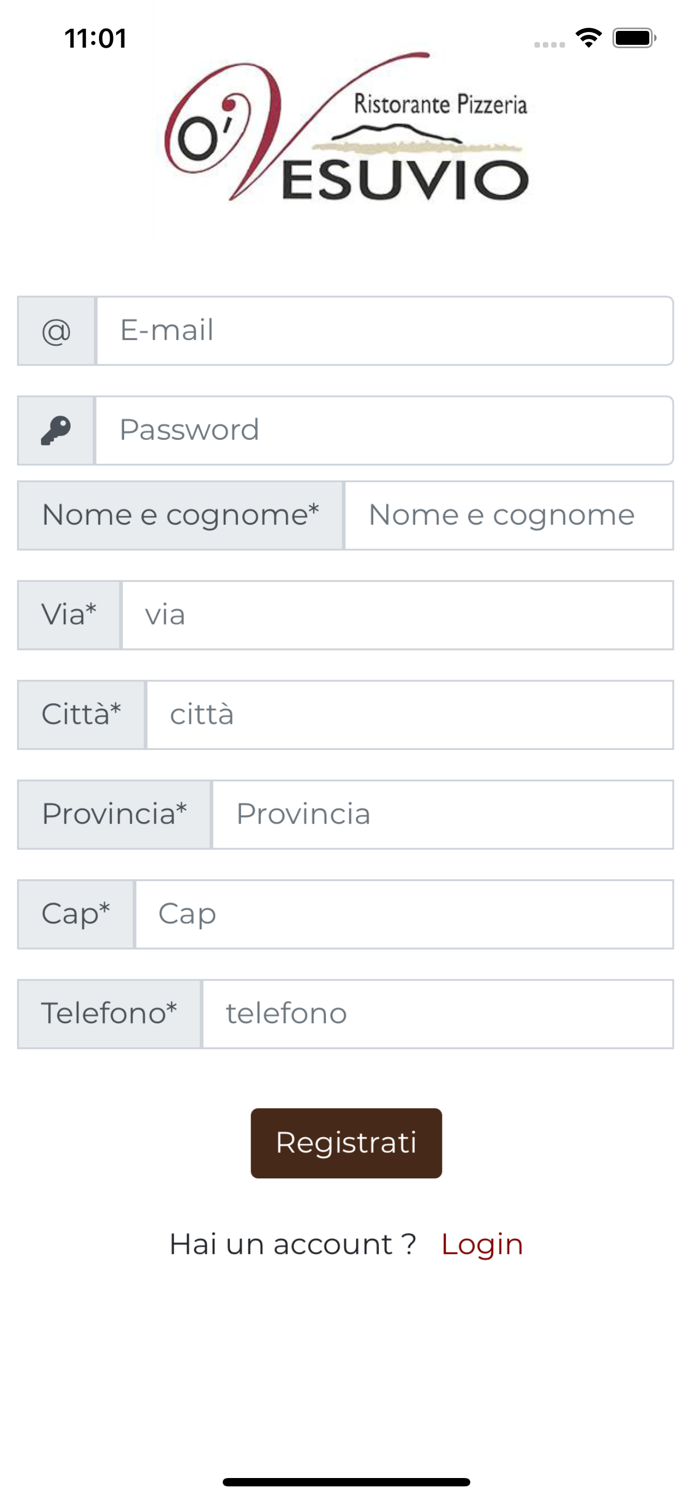Screen dimensions: 693x1500
Task: Tap the Provincia* label
Action: pyautogui.click(x=114, y=815)
